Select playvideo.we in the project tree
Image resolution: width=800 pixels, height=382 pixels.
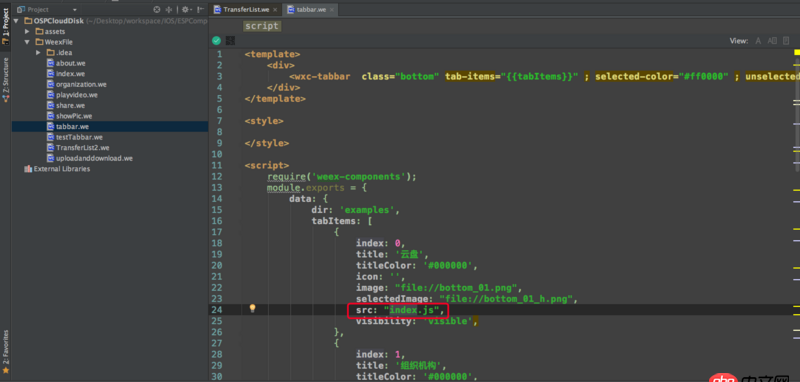[x=77, y=95]
